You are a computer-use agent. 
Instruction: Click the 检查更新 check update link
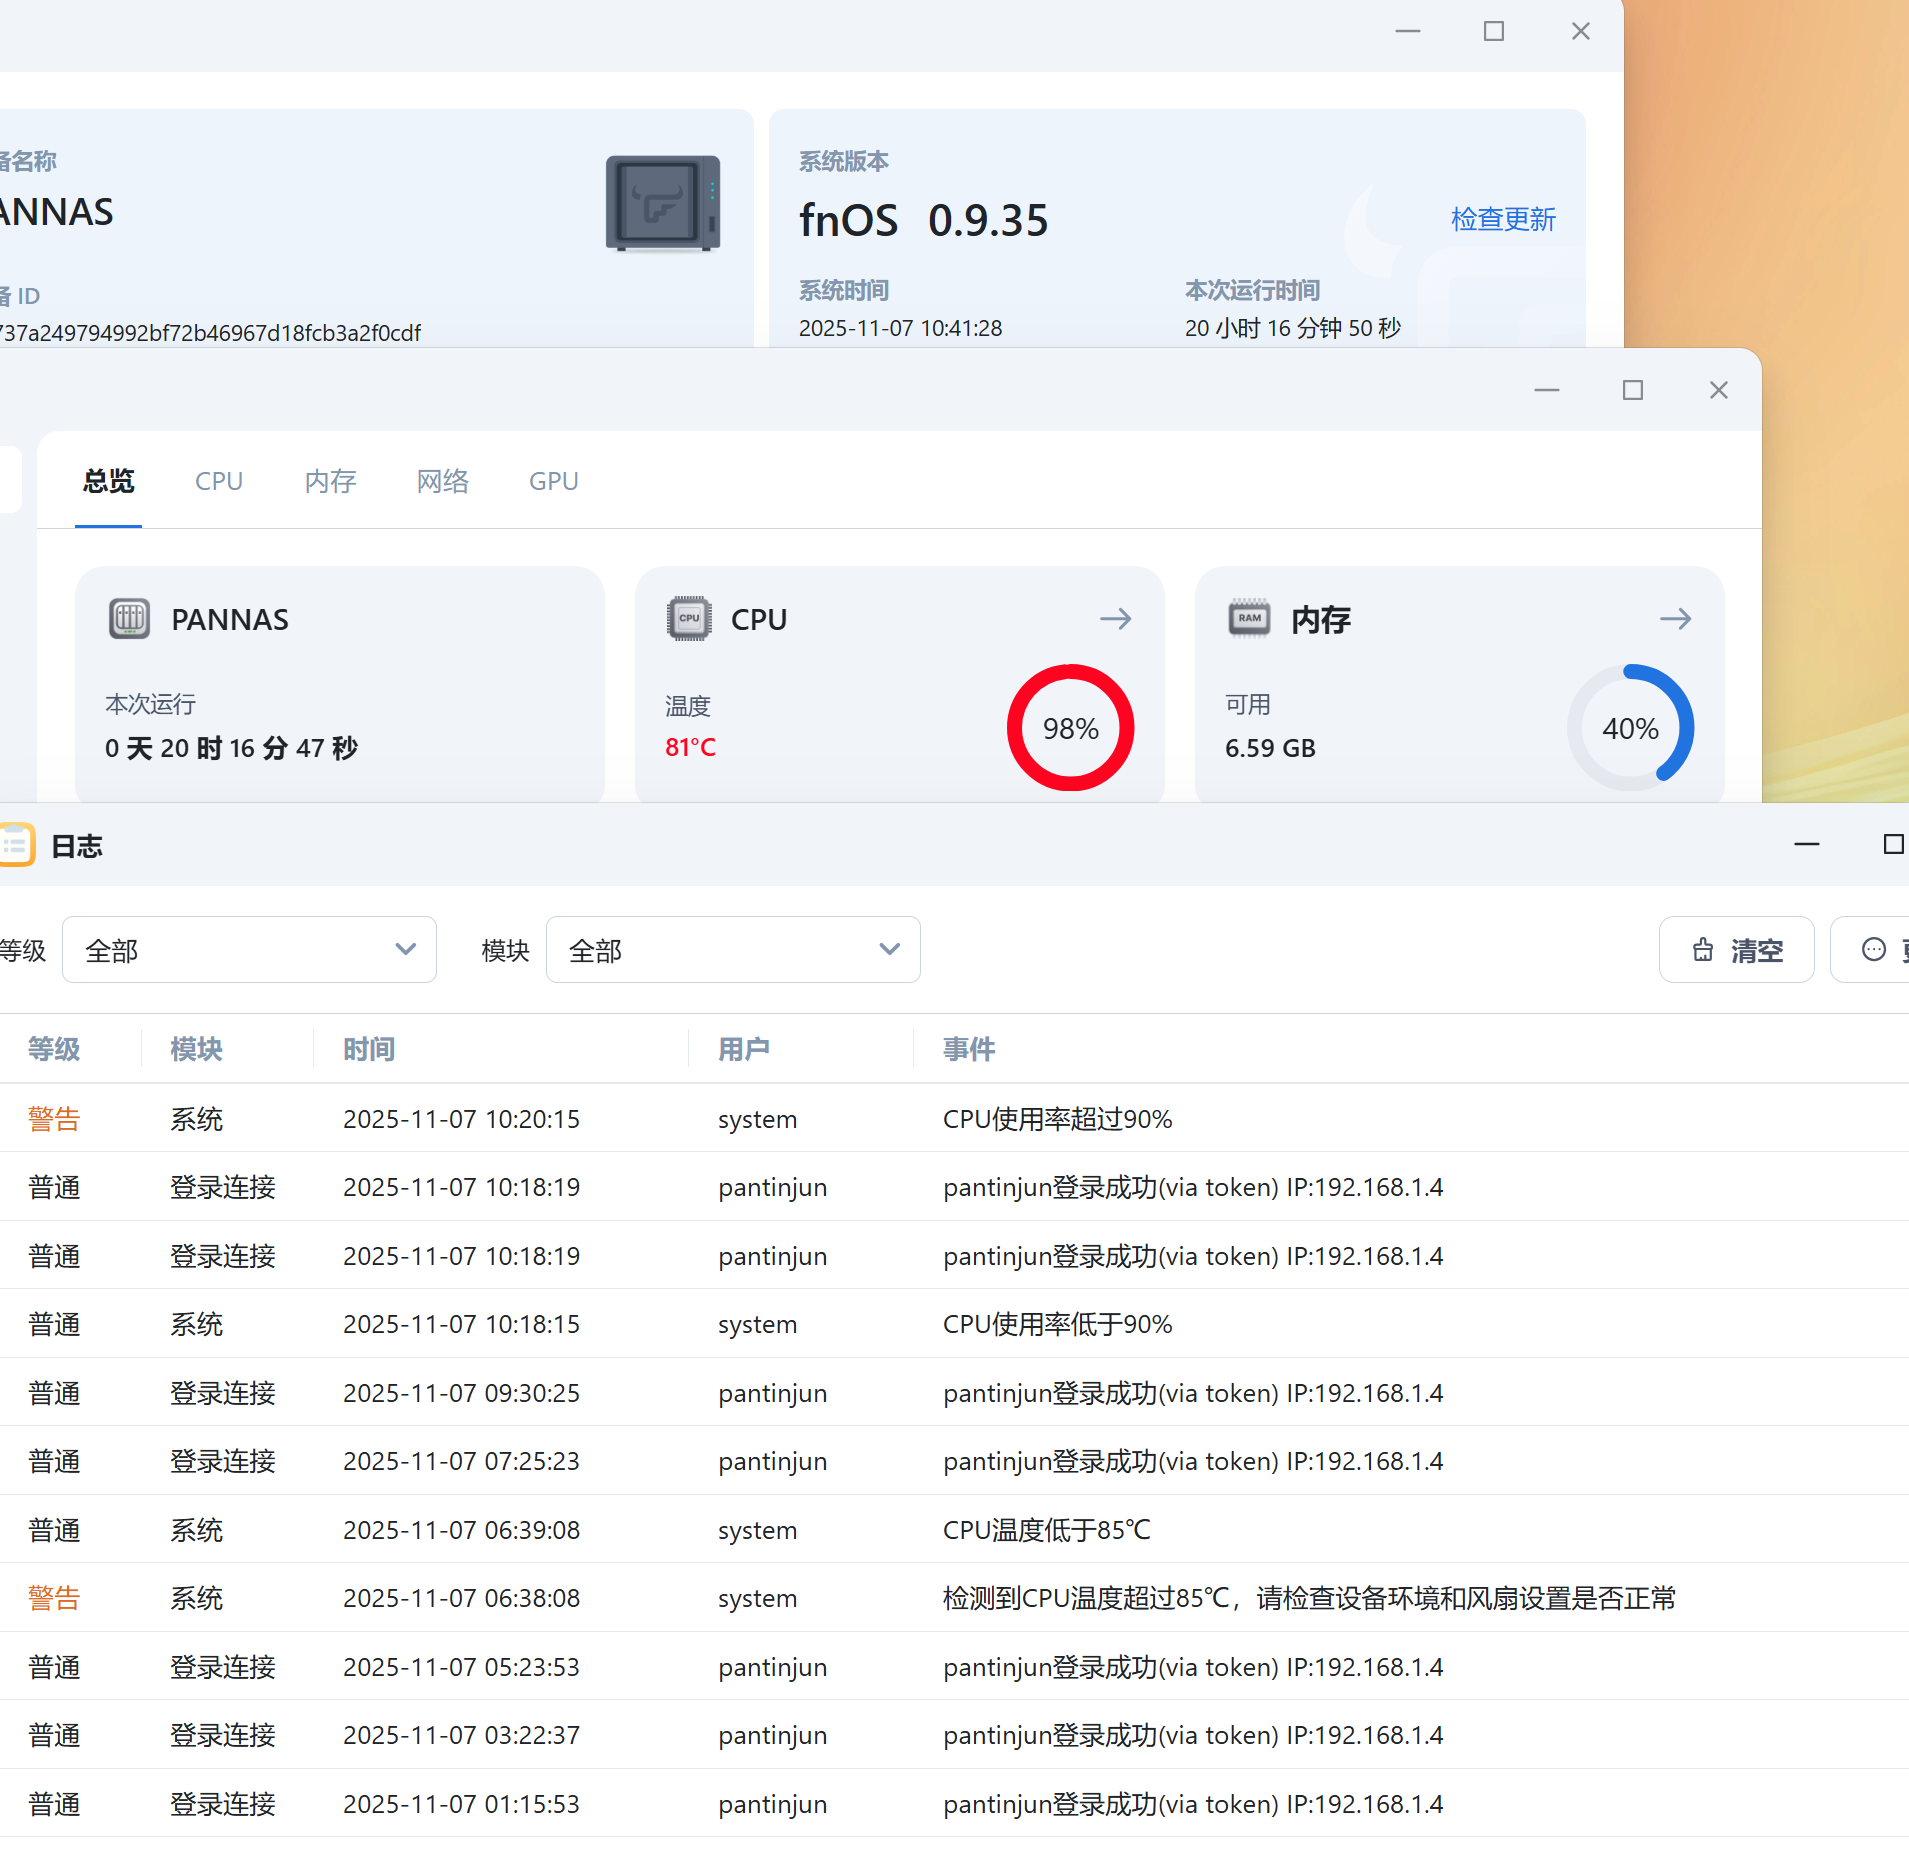pyautogui.click(x=1503, y=219)
